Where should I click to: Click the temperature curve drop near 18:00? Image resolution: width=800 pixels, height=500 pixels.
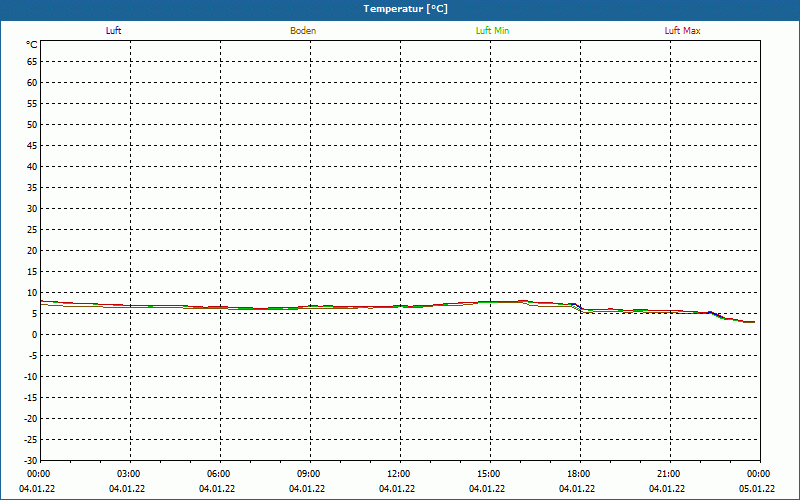pos(579,307)
